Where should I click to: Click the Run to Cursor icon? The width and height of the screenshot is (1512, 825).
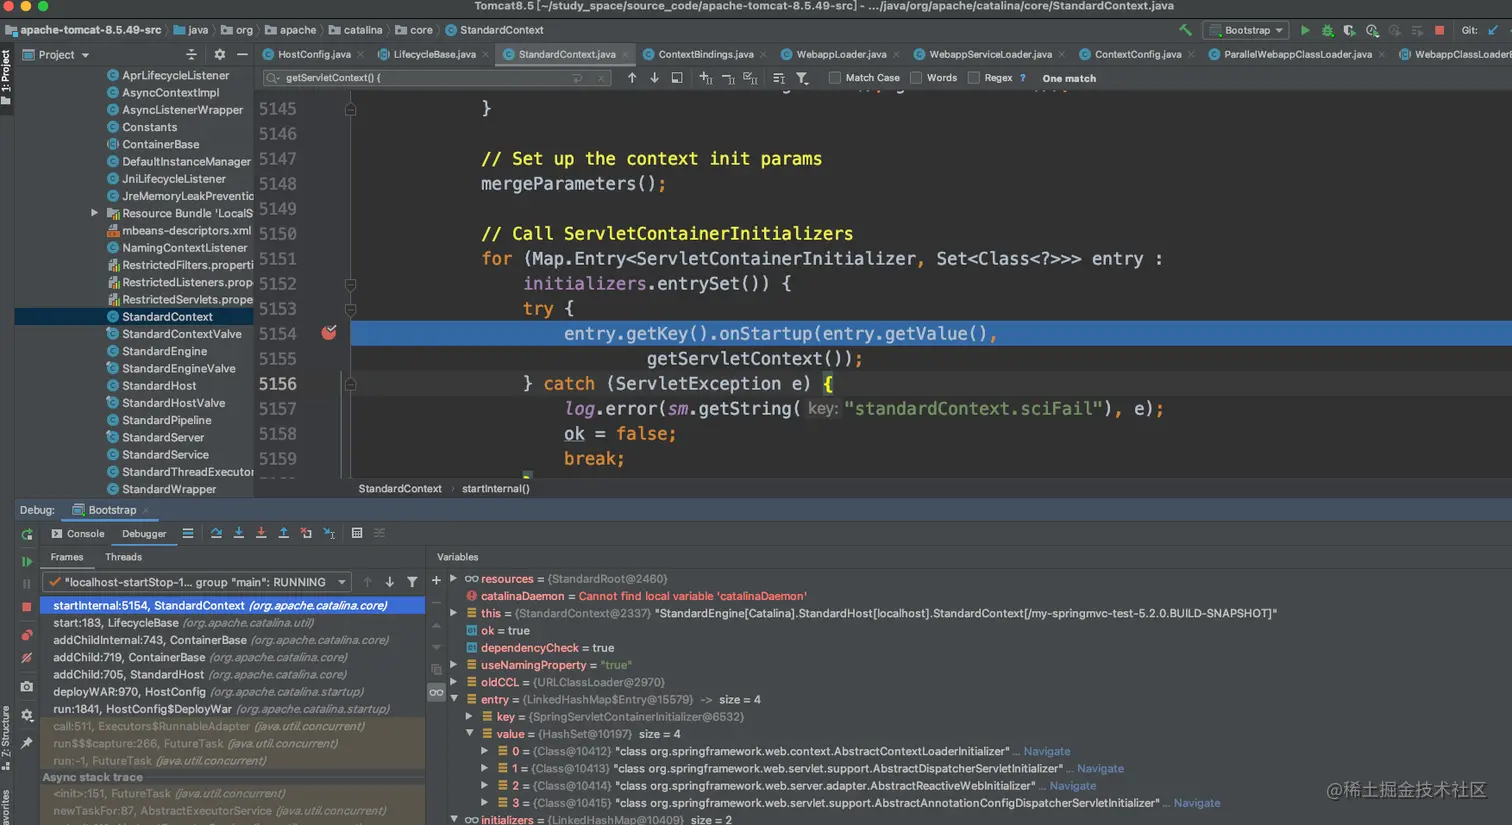pyautogui.click(x=329, y=533)
